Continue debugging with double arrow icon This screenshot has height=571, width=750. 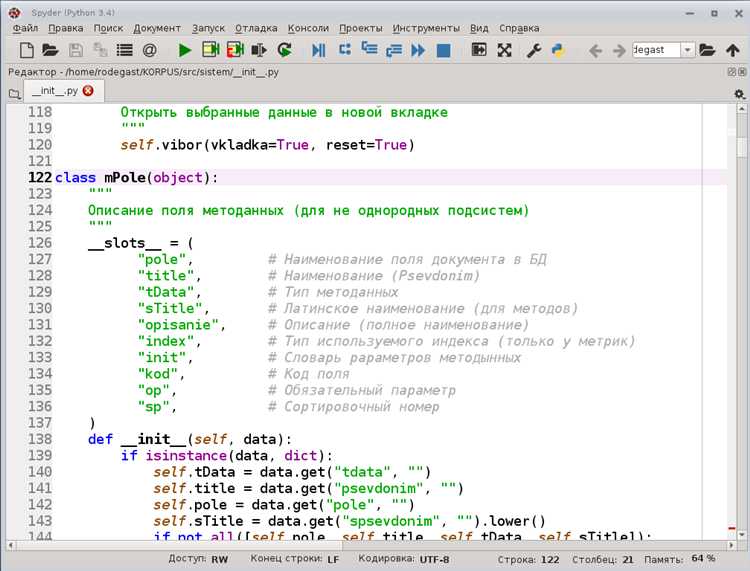418,50
